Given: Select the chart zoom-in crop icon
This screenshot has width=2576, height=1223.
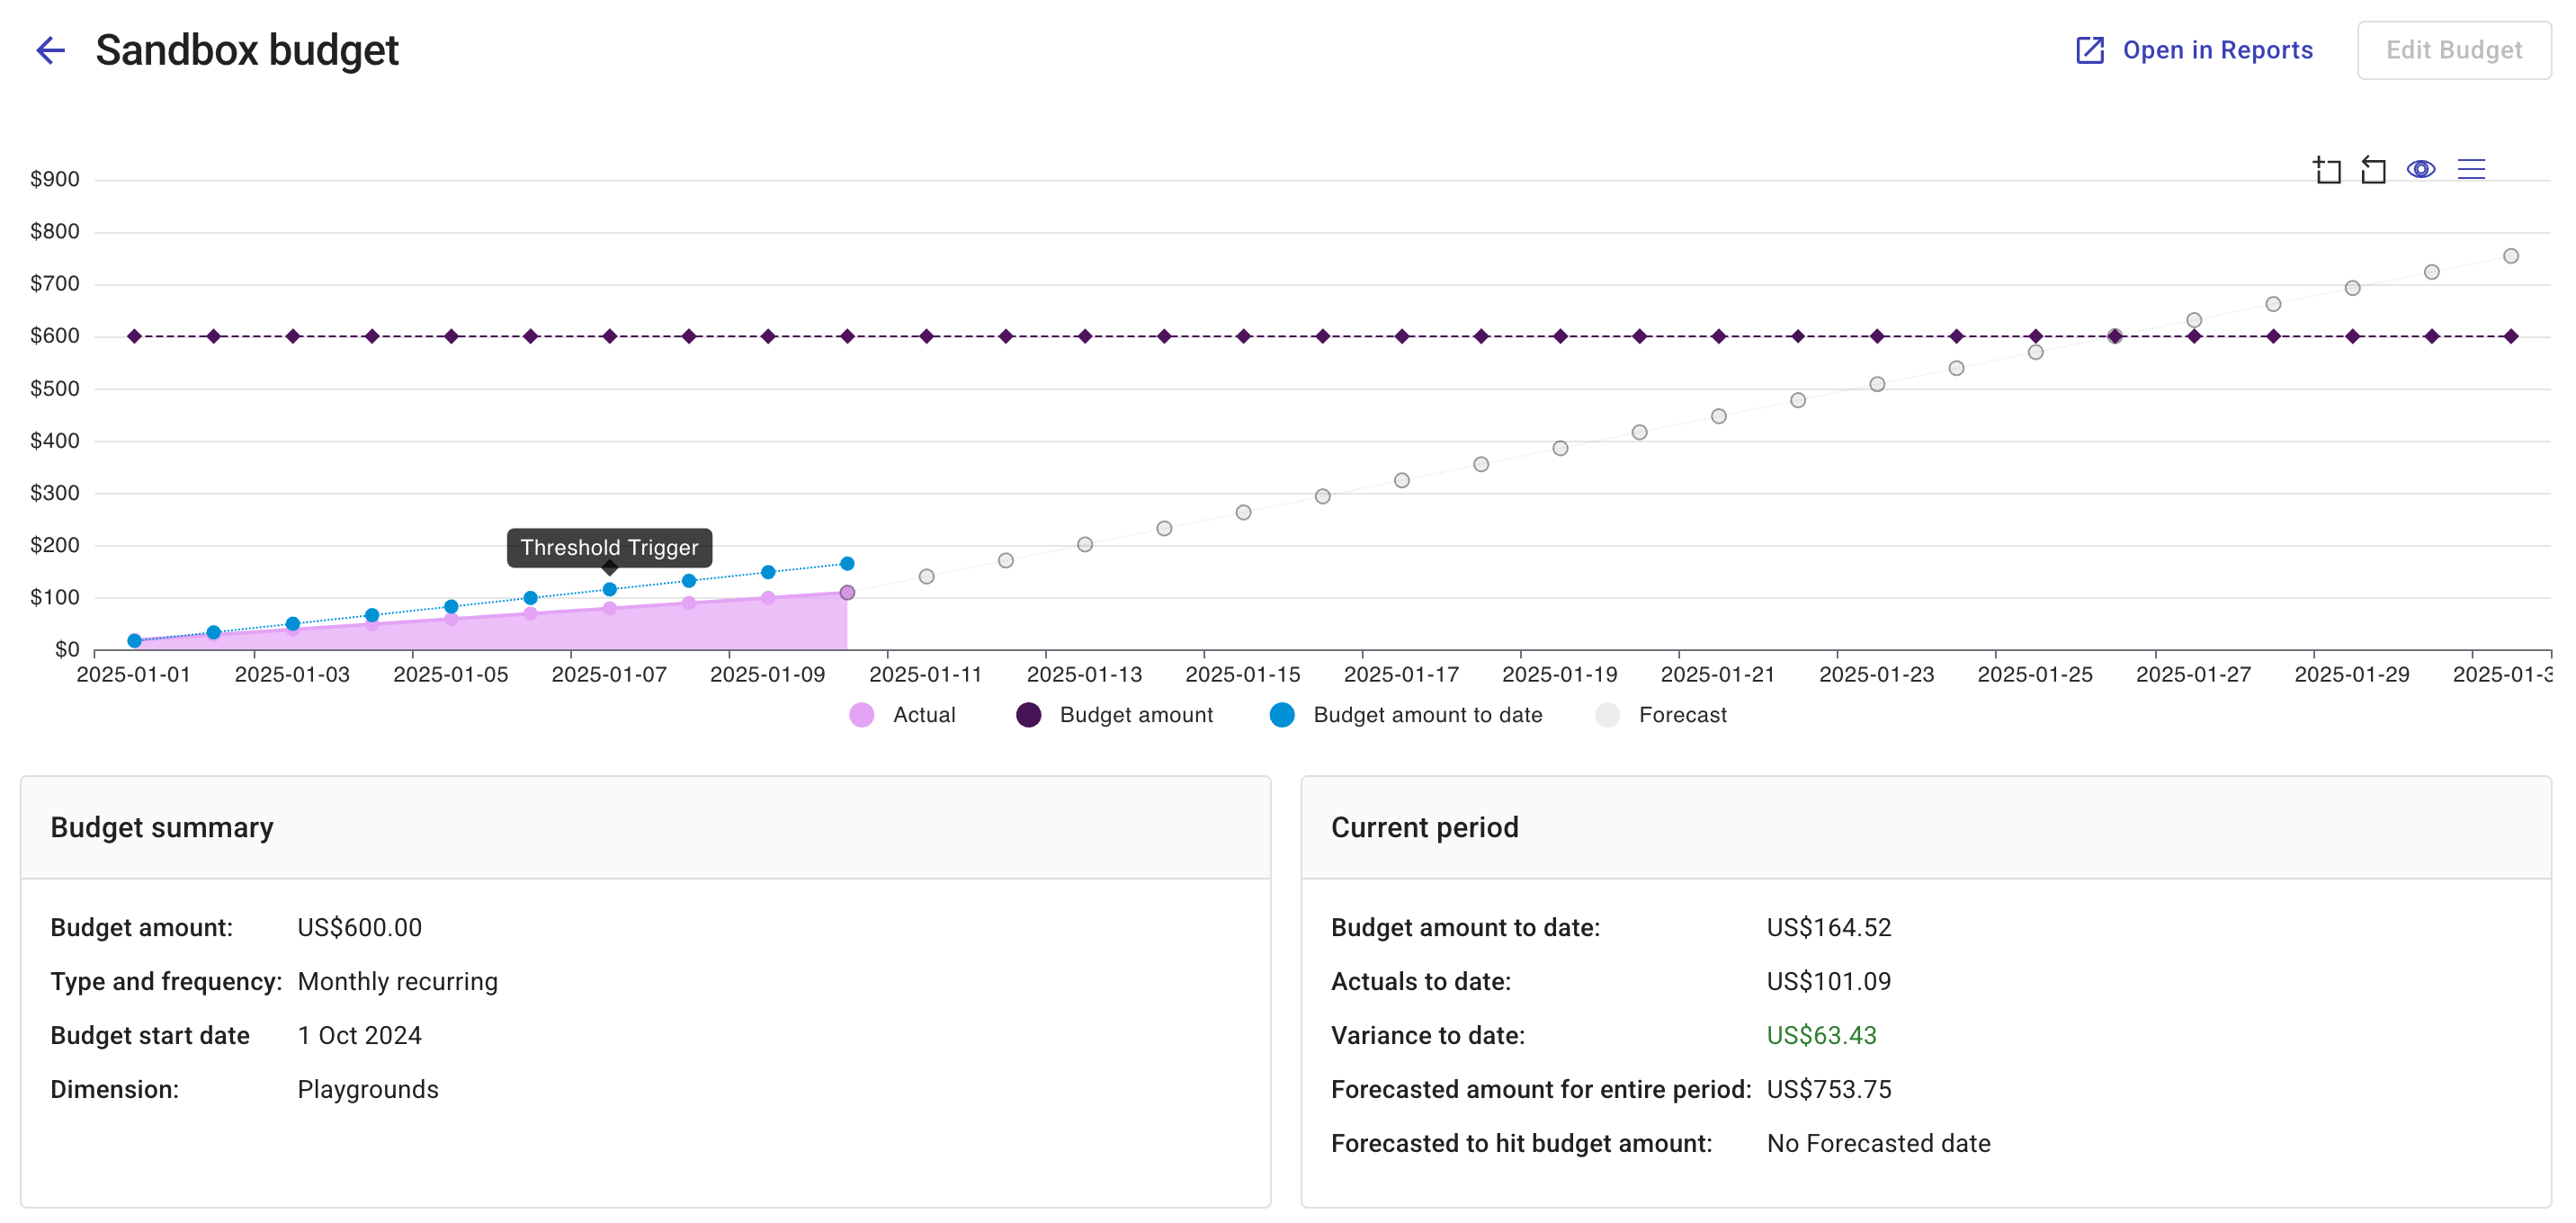Looking at the screenshot, I should pos(2327,170).
